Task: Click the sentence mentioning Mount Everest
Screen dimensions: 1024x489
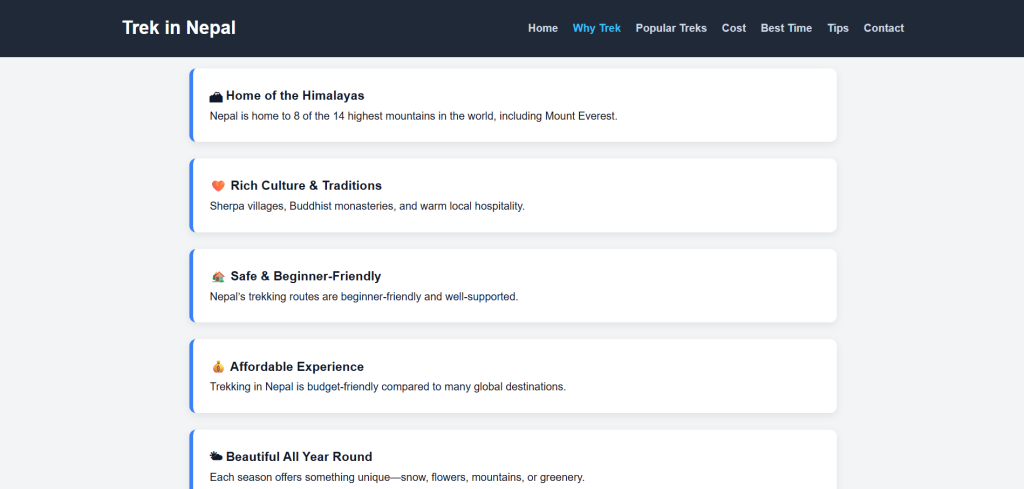Action: pyautogui.click(x=413, y=116)
